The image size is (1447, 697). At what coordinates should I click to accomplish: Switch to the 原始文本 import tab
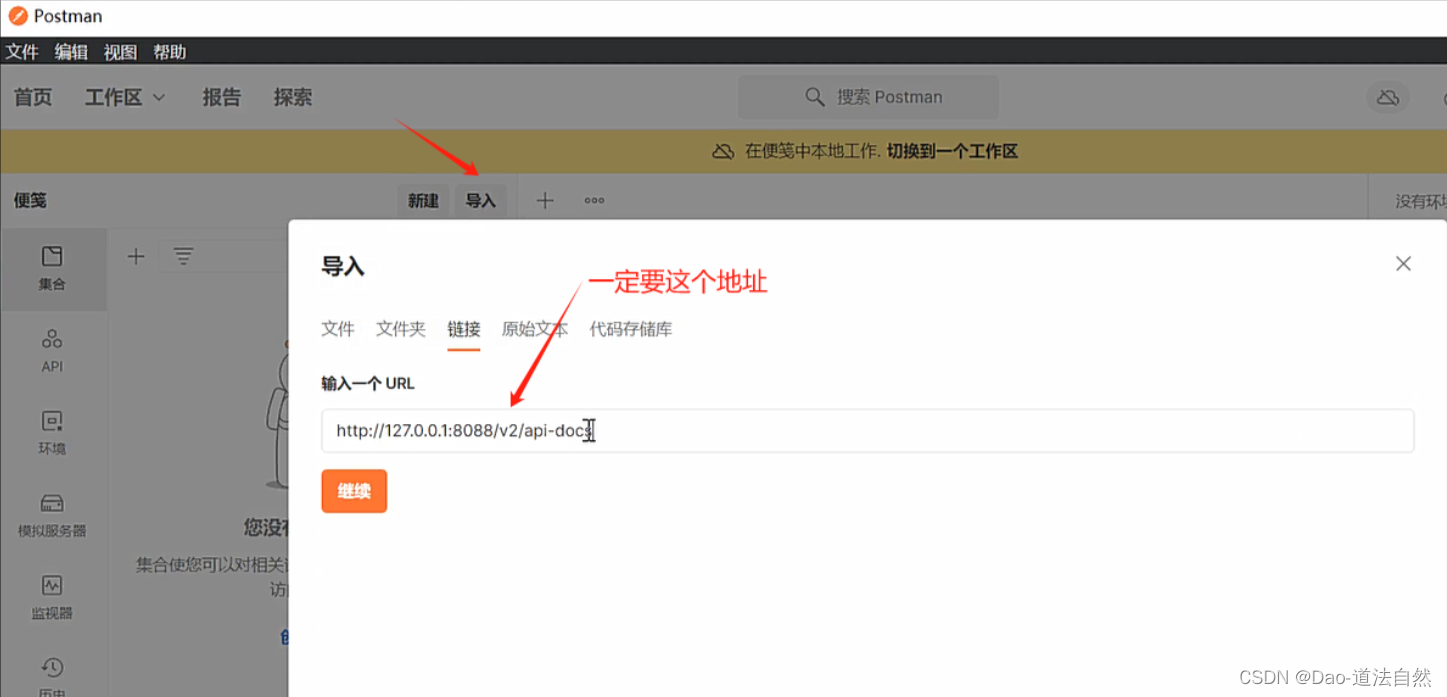coord(535,329)
